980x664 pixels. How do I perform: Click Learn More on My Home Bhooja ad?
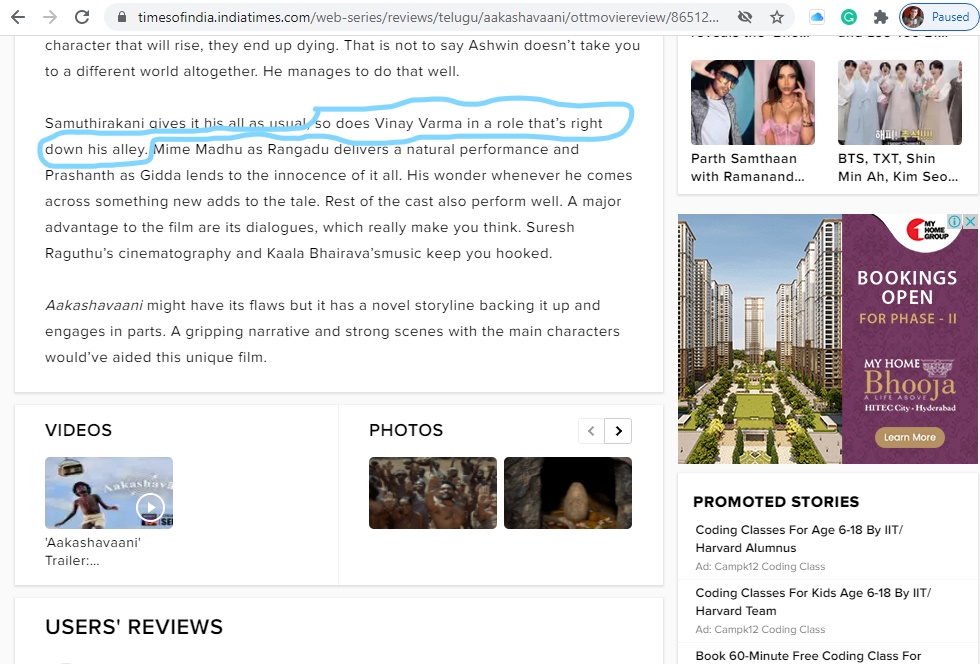click(909, 437)
